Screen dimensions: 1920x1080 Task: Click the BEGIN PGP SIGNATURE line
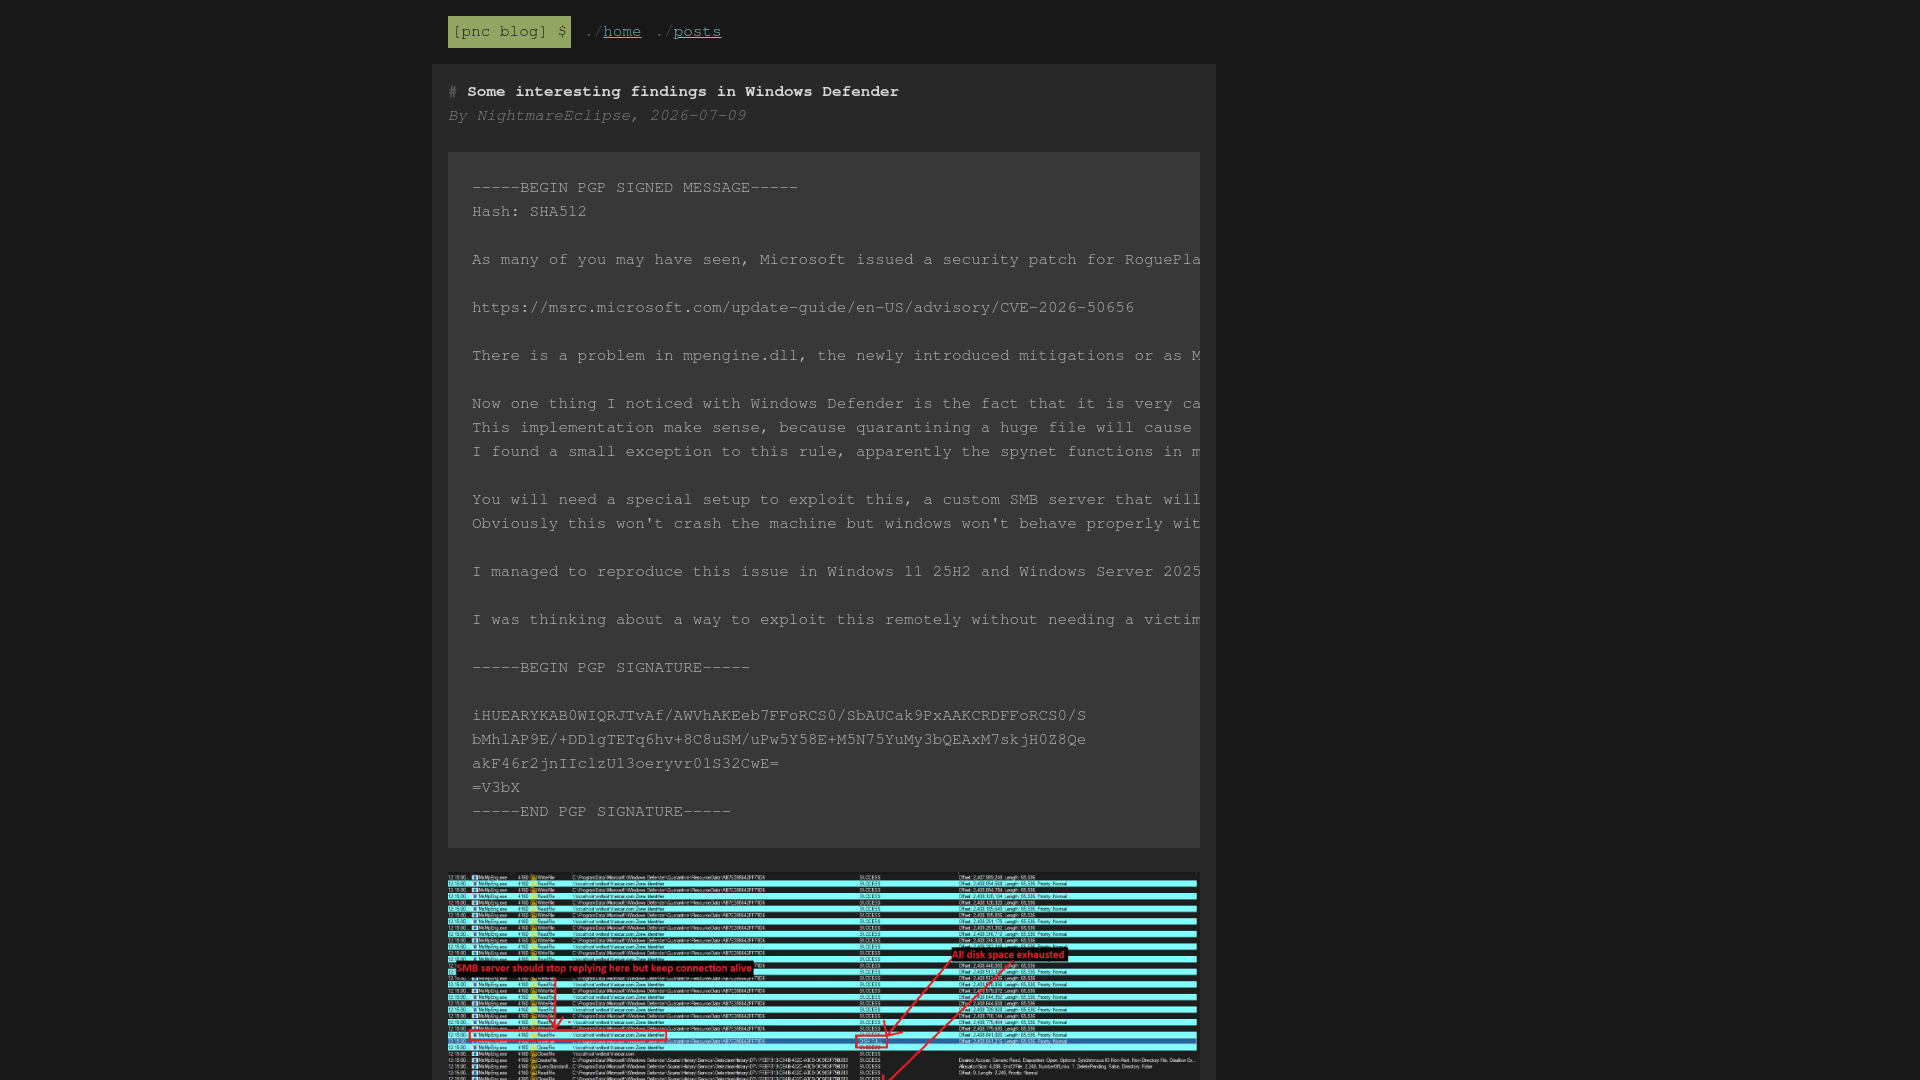coord(611,668)
